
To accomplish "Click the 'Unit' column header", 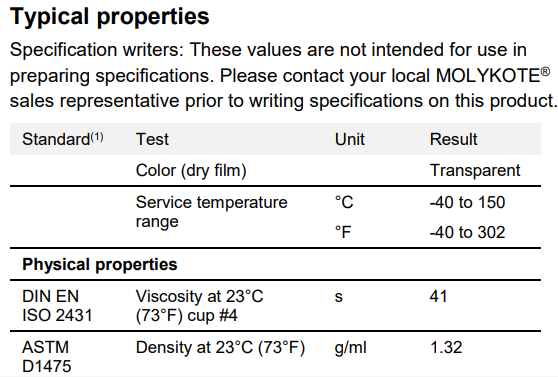I will click(x=349, y=139).
